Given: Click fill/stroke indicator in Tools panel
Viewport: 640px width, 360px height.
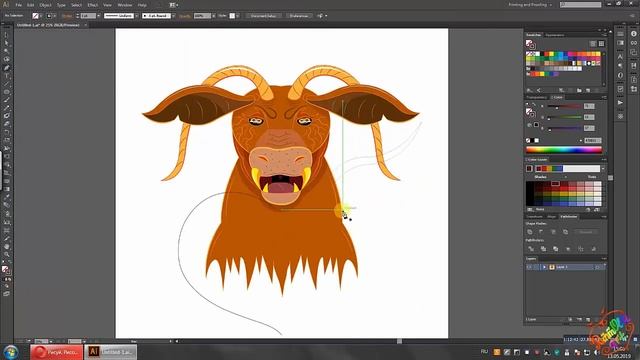Looking at the screenshot, I should tap(6, 270).
